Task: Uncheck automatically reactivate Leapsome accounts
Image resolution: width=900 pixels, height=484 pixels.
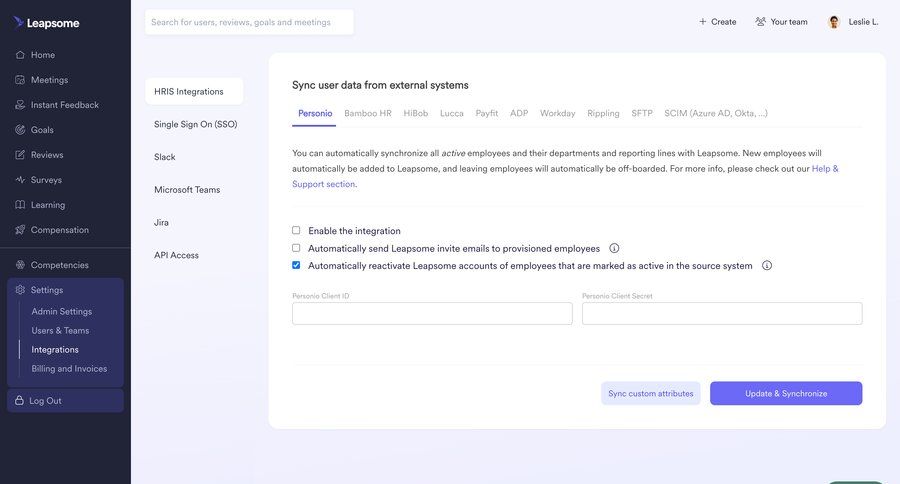Action: pyautogui.click(x=296, y=265)
